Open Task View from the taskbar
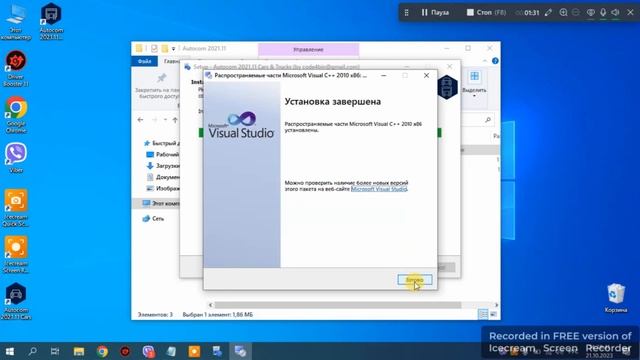Viewport: 640px width, 360px height. [x=55, y=351]
